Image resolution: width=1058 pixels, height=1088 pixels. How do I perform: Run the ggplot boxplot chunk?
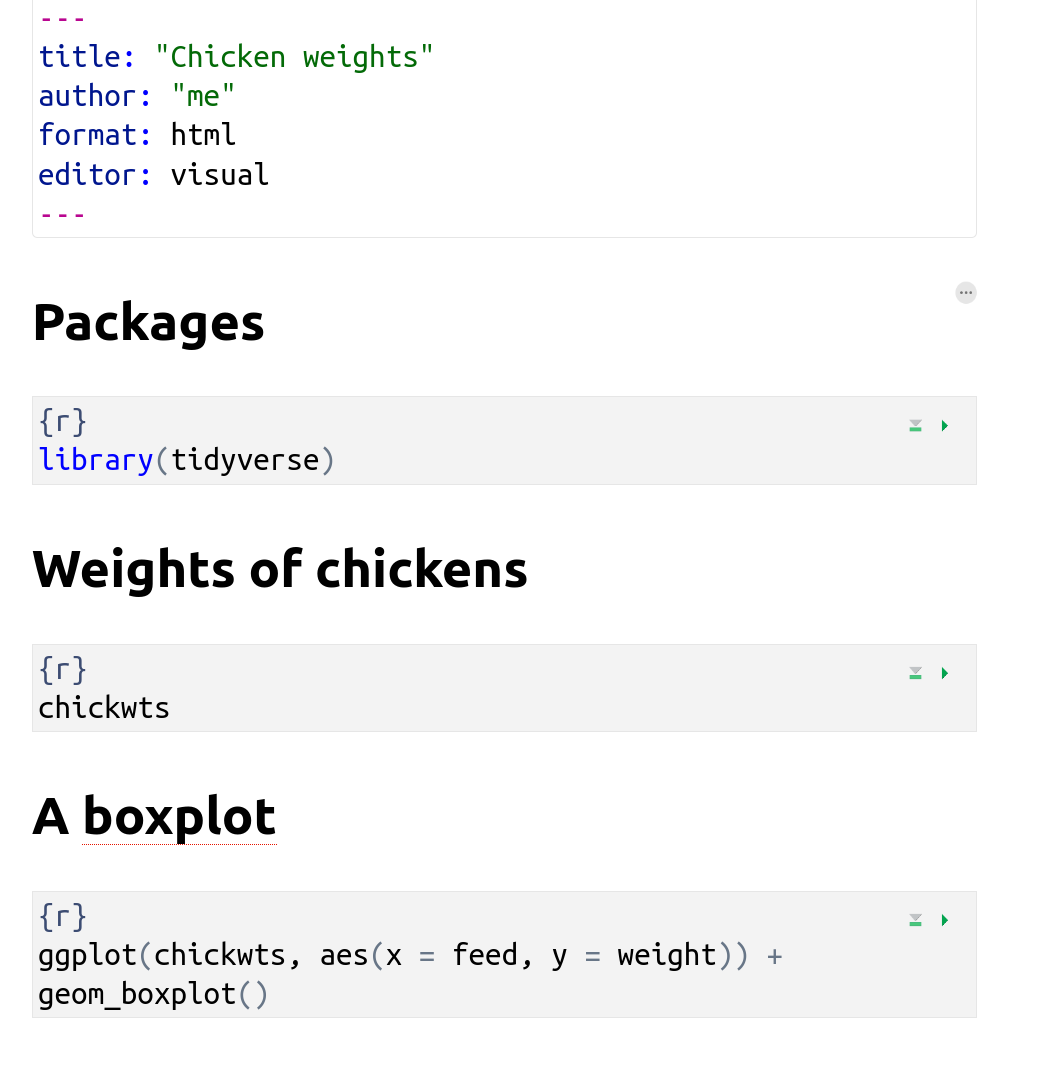945,920
